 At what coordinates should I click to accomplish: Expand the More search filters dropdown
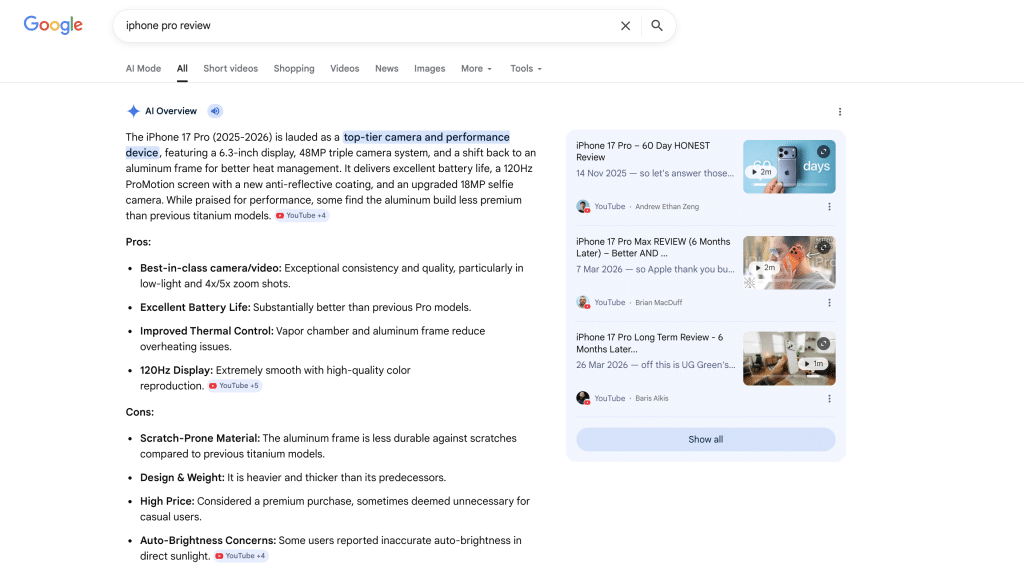click(x=477, y=69)
